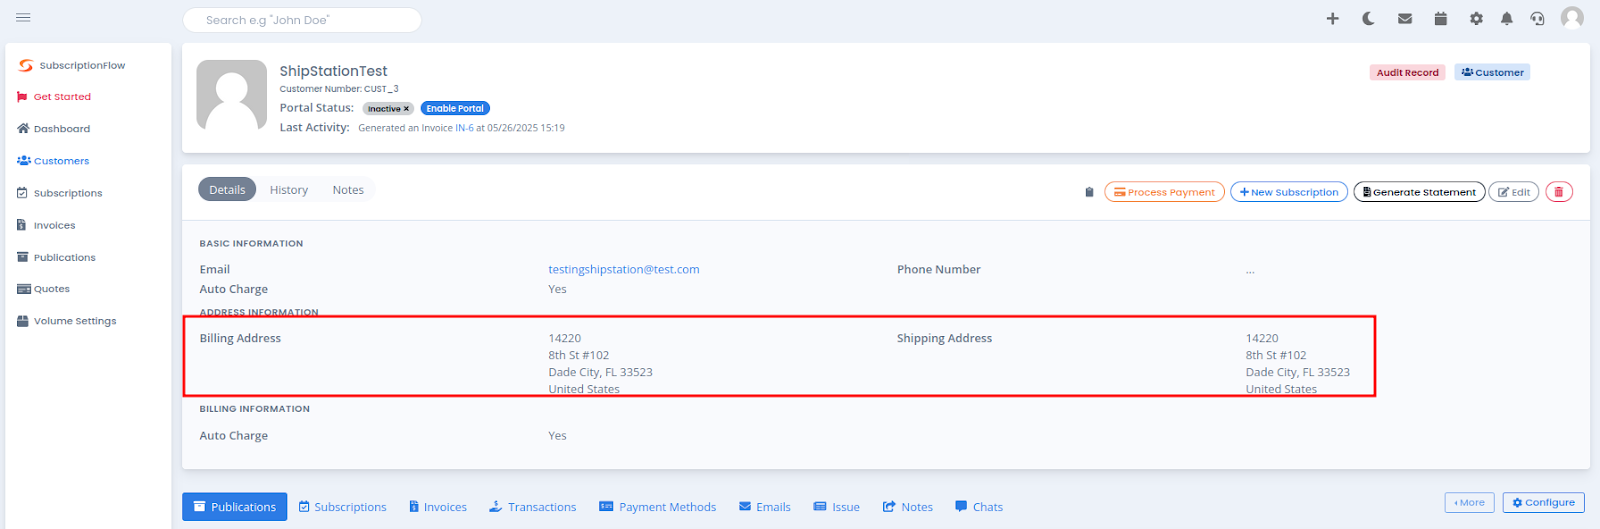Open Get Started in sidebar
The image size is (1600, 529).
point(54,97)
